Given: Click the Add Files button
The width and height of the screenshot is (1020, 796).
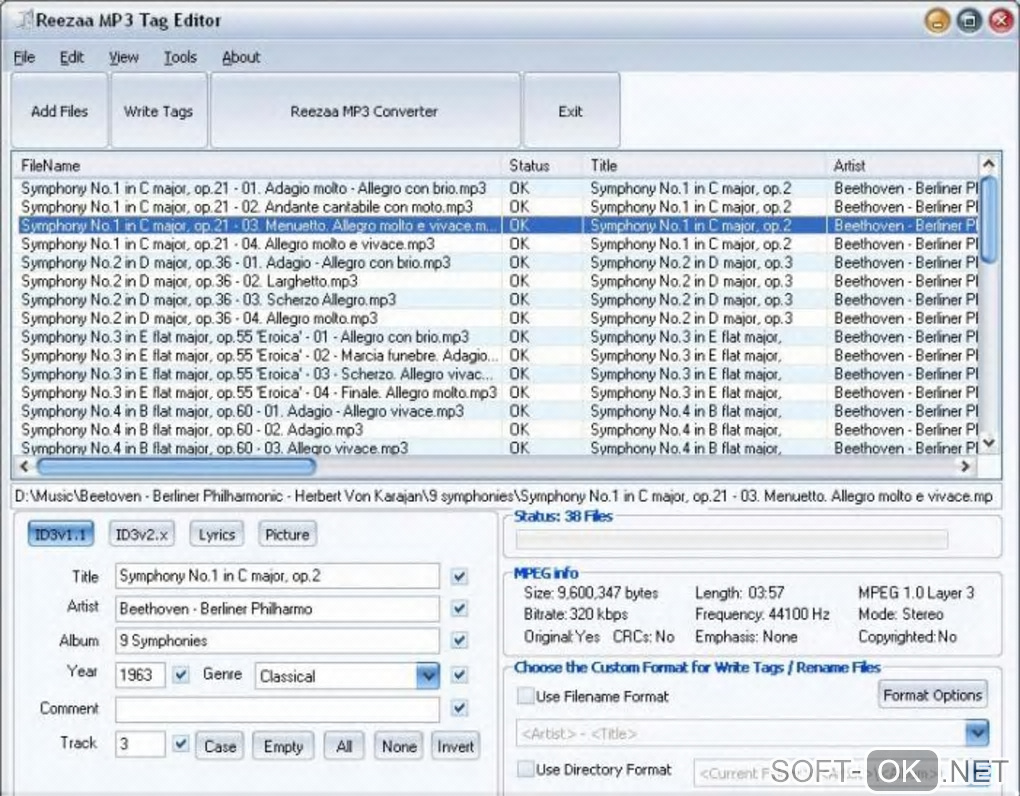Looking at the screenshot, I should pyautogui.click(x=59, y=111).
